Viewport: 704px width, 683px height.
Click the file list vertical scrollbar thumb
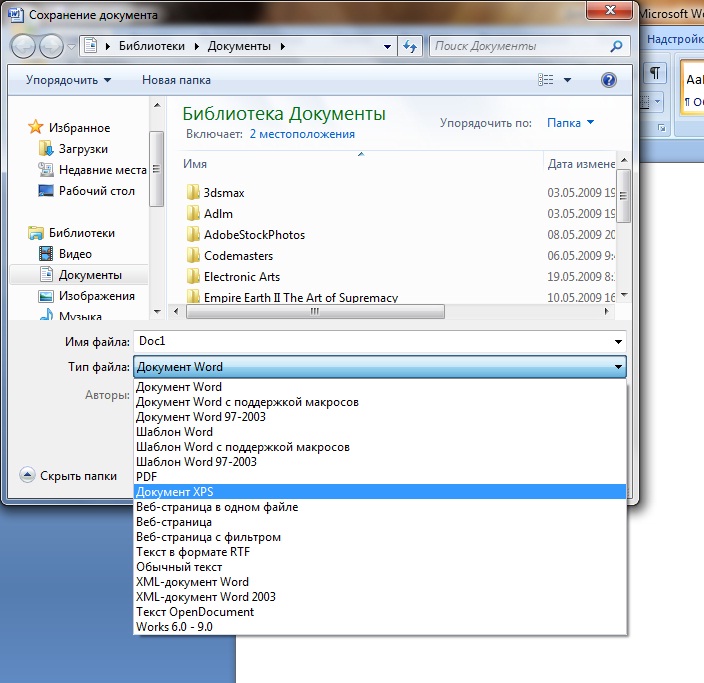624,196
